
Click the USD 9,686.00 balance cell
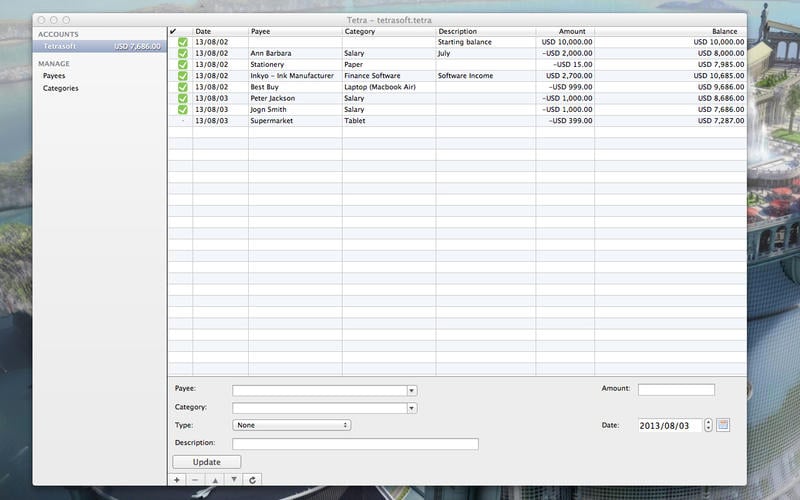(x=670, y=87)
